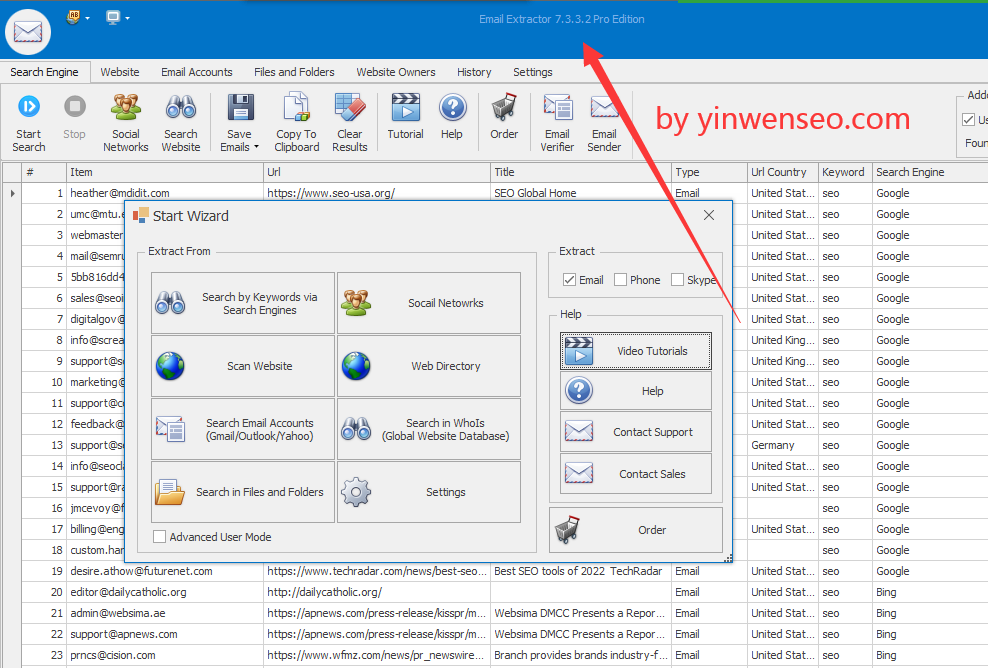Sort by the Url column header
Viewport: 988px width, 668px height.
click(x=377, y=172)
